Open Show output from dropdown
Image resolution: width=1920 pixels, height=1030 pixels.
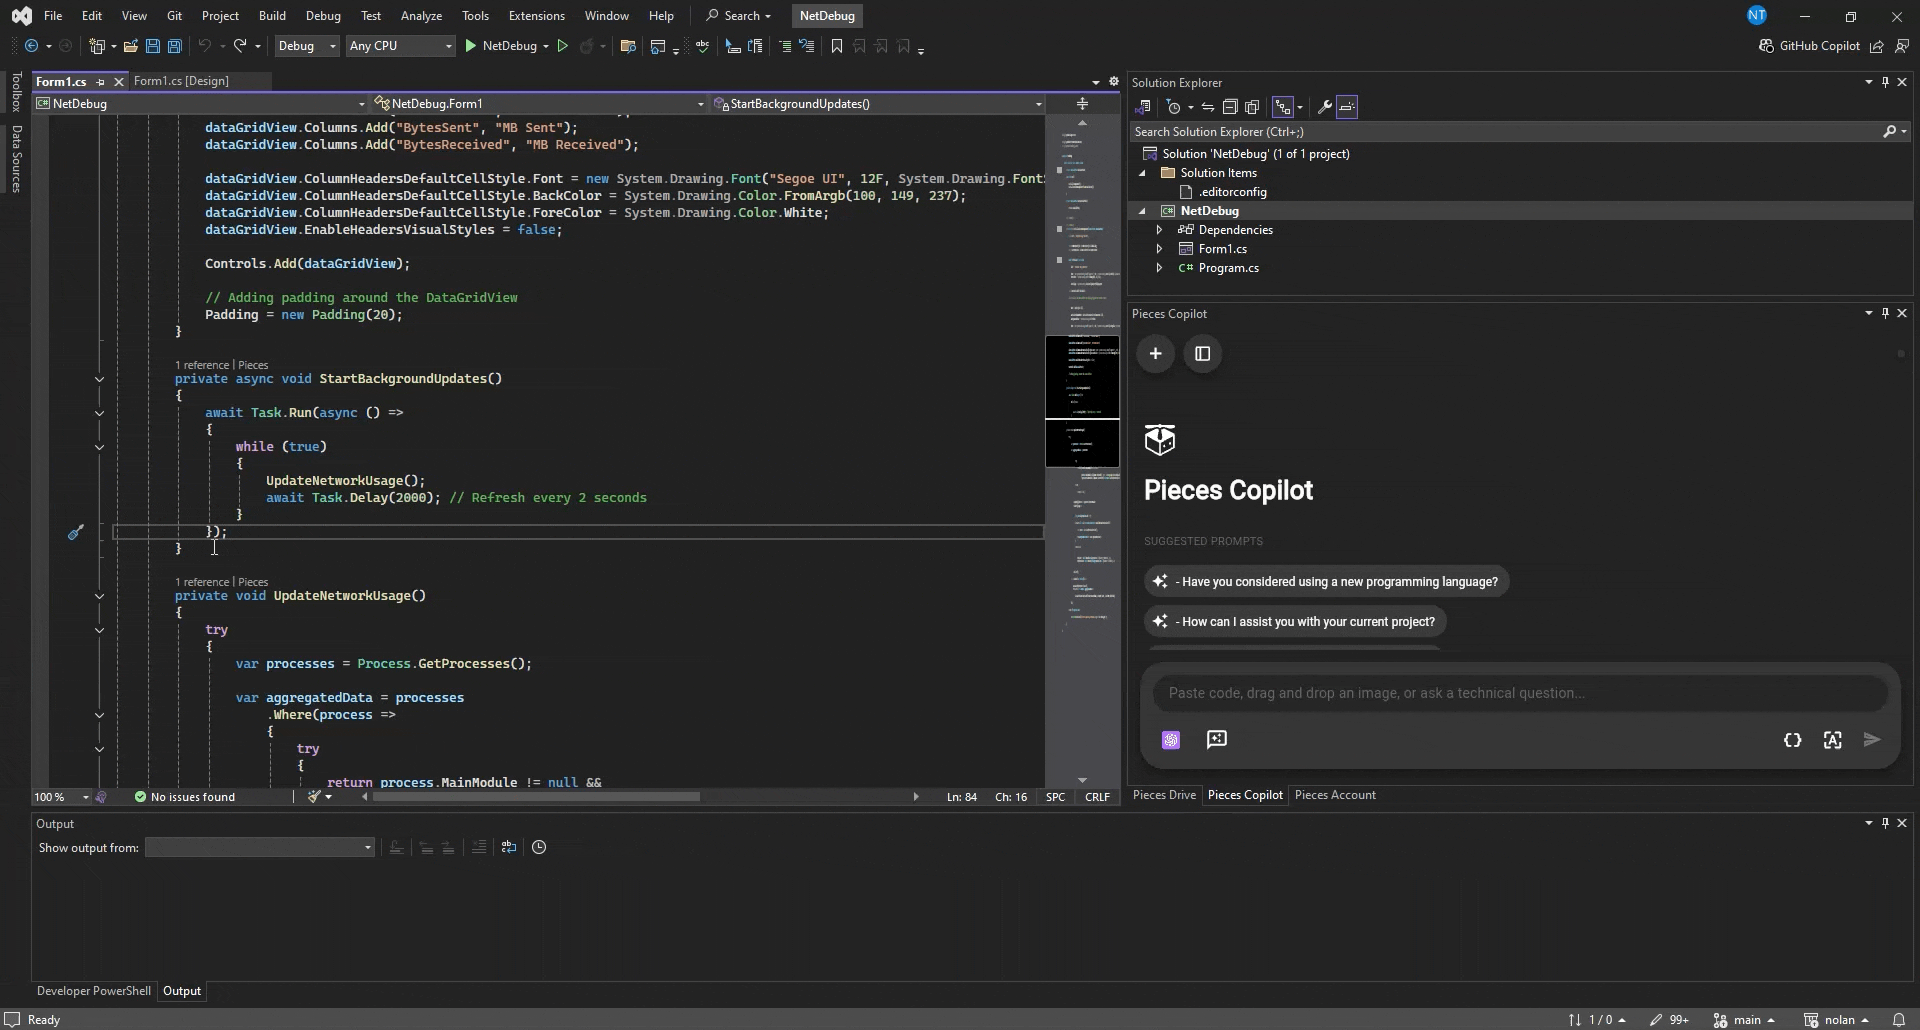click(260, 848)
